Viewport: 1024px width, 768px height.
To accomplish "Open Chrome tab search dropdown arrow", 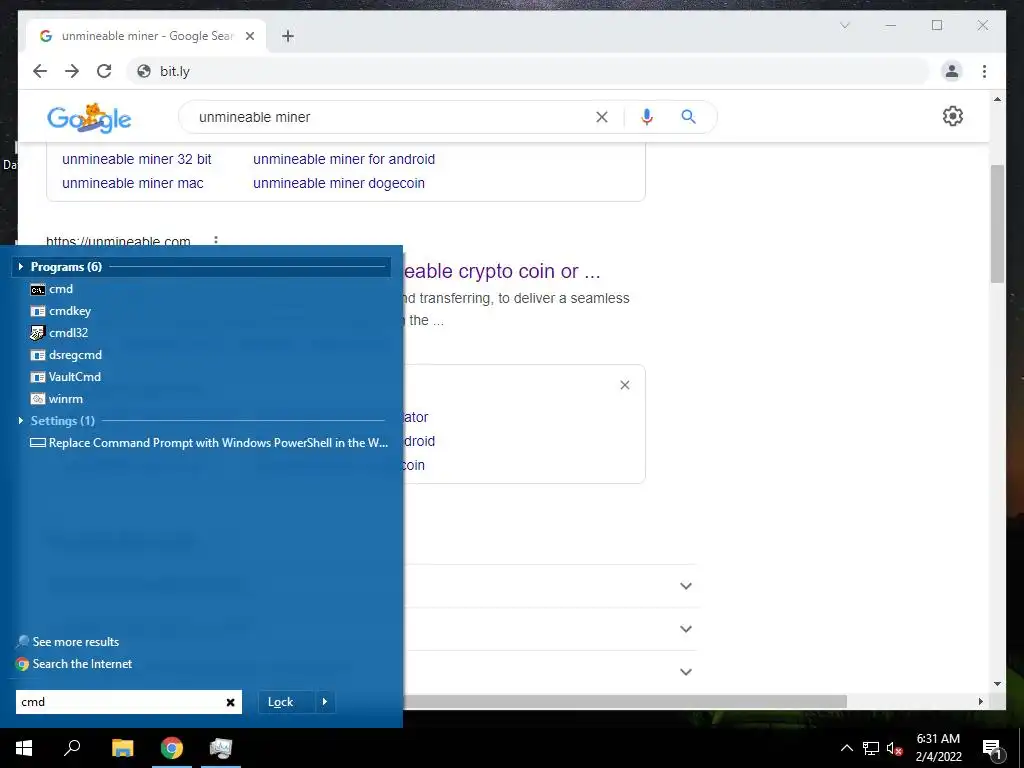I will (x=844, y=25).
